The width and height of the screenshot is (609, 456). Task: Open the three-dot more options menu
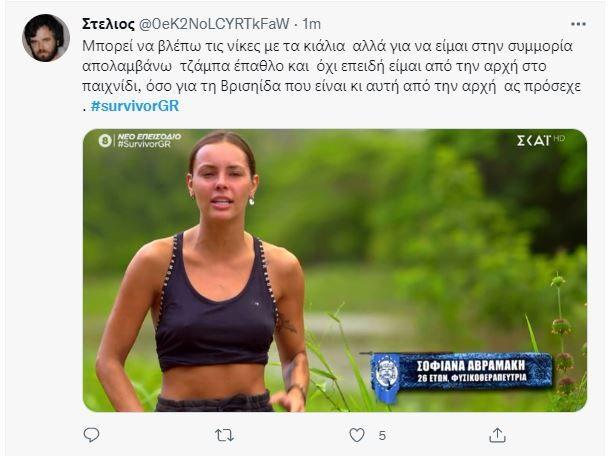pyautogui.click(x=578, y=23)
